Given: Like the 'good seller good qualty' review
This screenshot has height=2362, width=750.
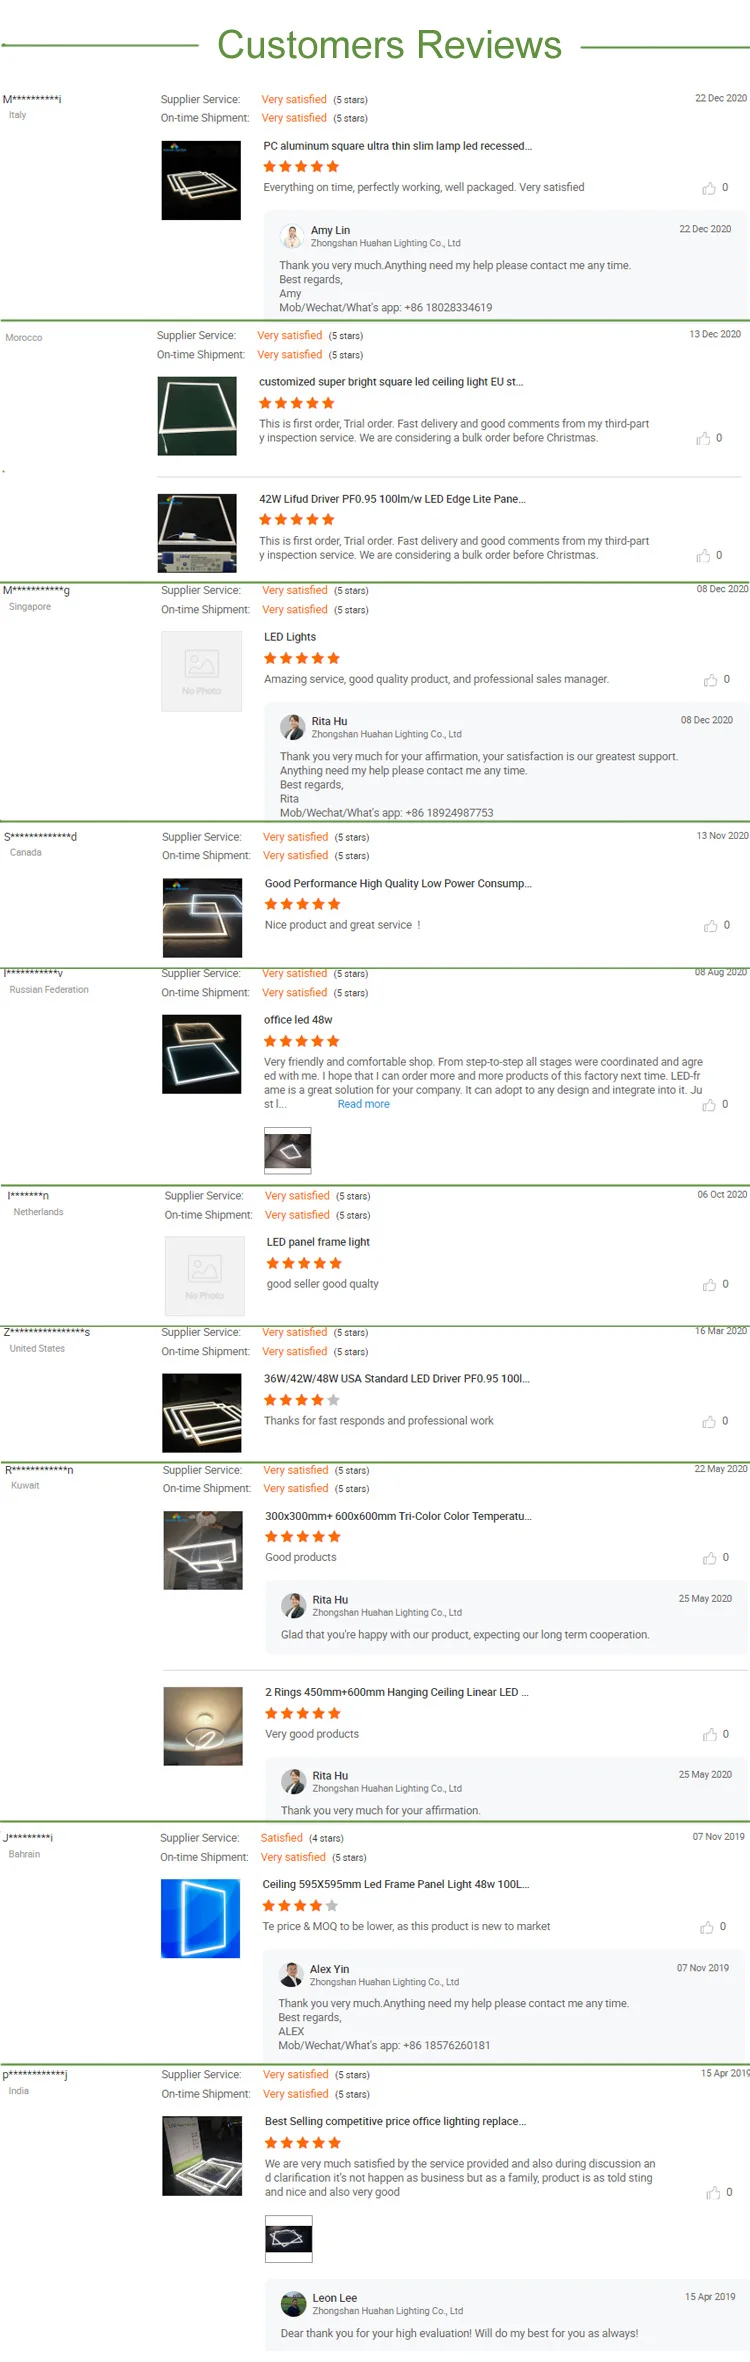Looking at the screenshot, I should 709,1284.
